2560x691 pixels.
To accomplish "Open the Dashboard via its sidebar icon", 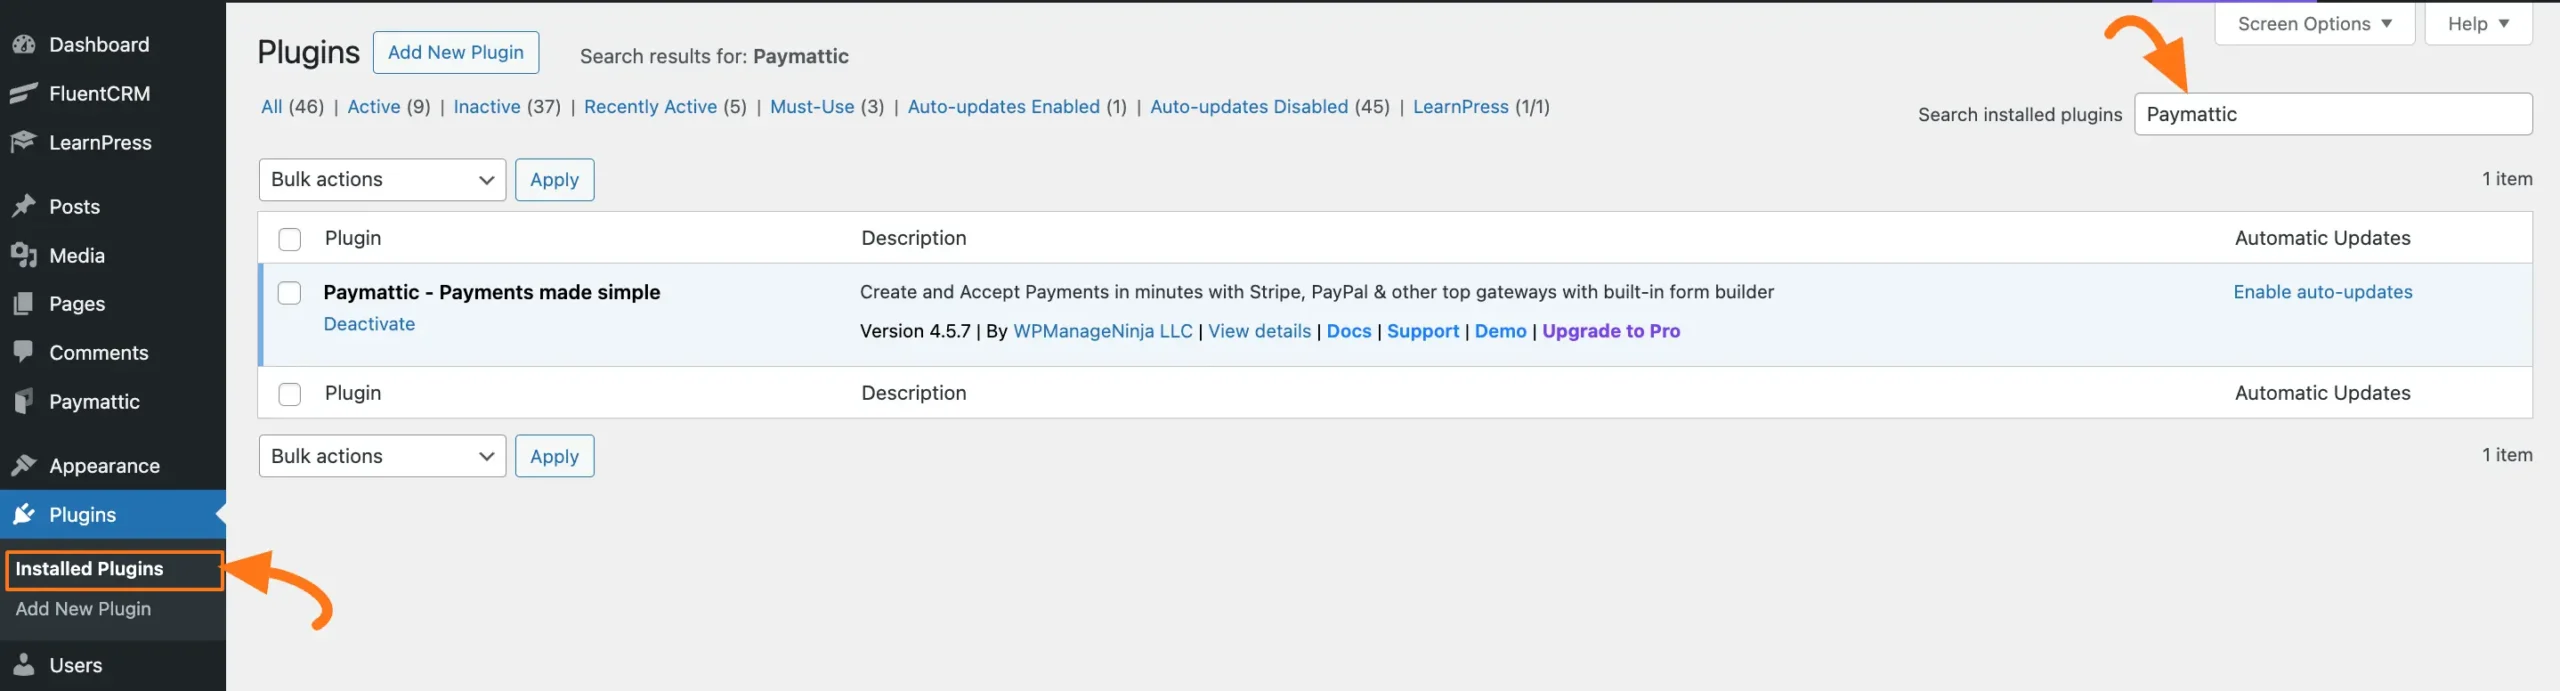I will tap(24, 44).
